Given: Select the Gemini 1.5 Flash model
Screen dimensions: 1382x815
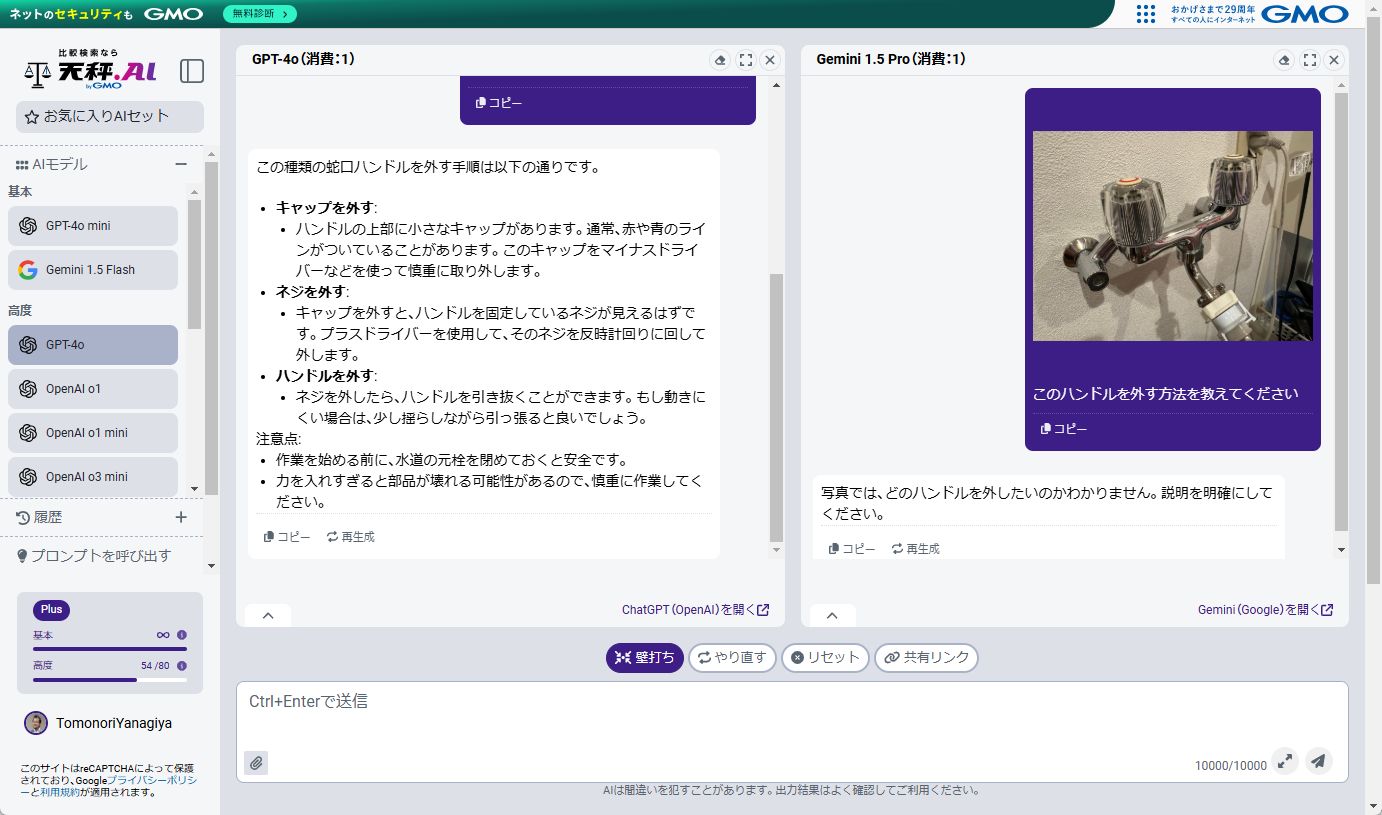Looking at the screenshot, I should click(92, 269).
